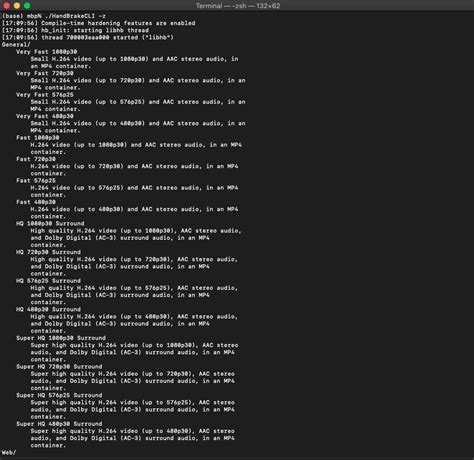Click the 'Super HQ 1080p30 Surround' preset name

tap(61, 338)
